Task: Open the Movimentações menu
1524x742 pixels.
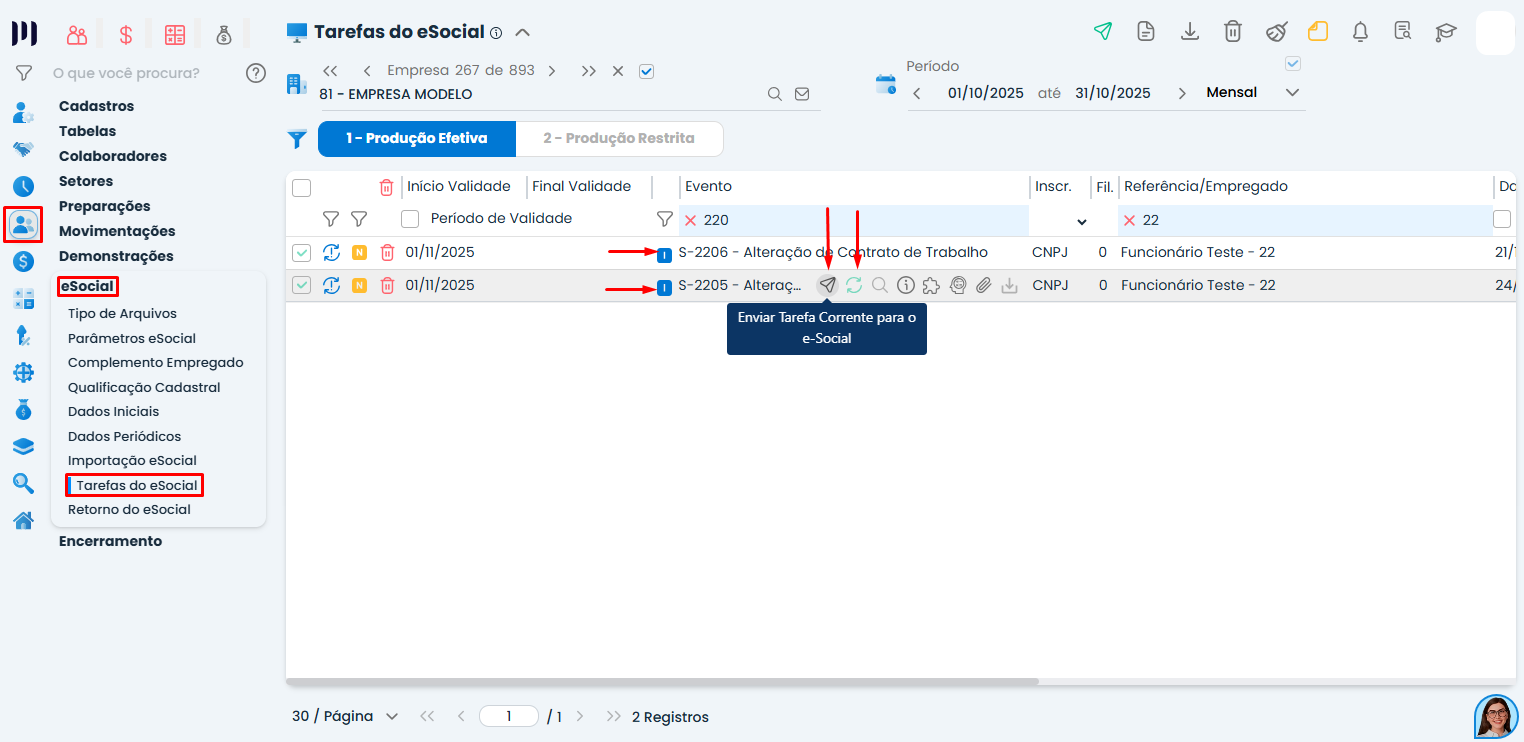Action: coord(117,231)
